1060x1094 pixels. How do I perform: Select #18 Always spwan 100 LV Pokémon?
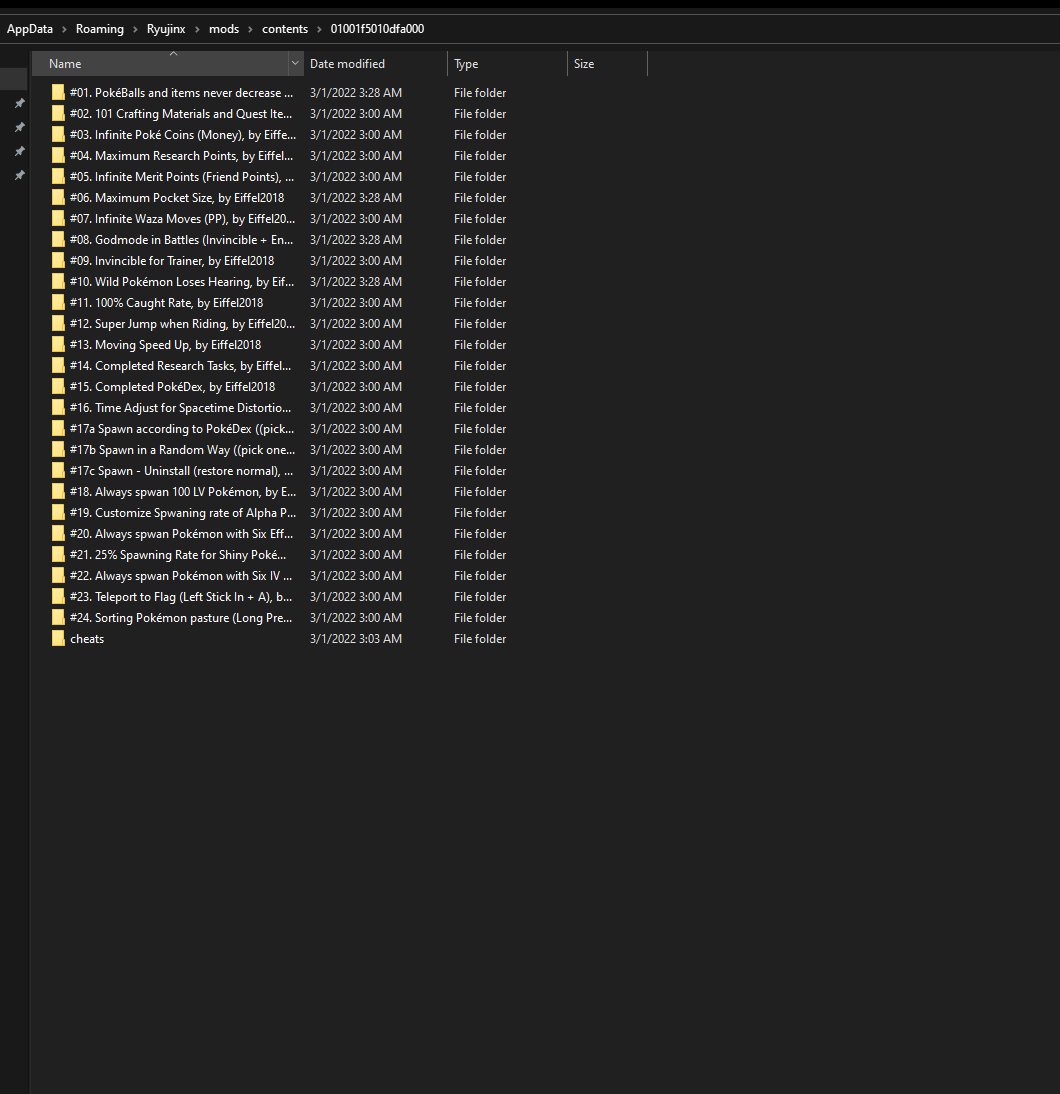(183, 491)
